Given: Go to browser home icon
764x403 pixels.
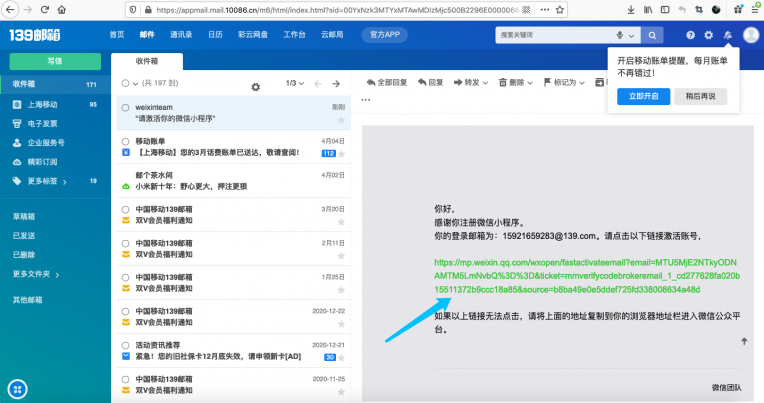Looking at the screenshot, I should click(x=61, y=10).
